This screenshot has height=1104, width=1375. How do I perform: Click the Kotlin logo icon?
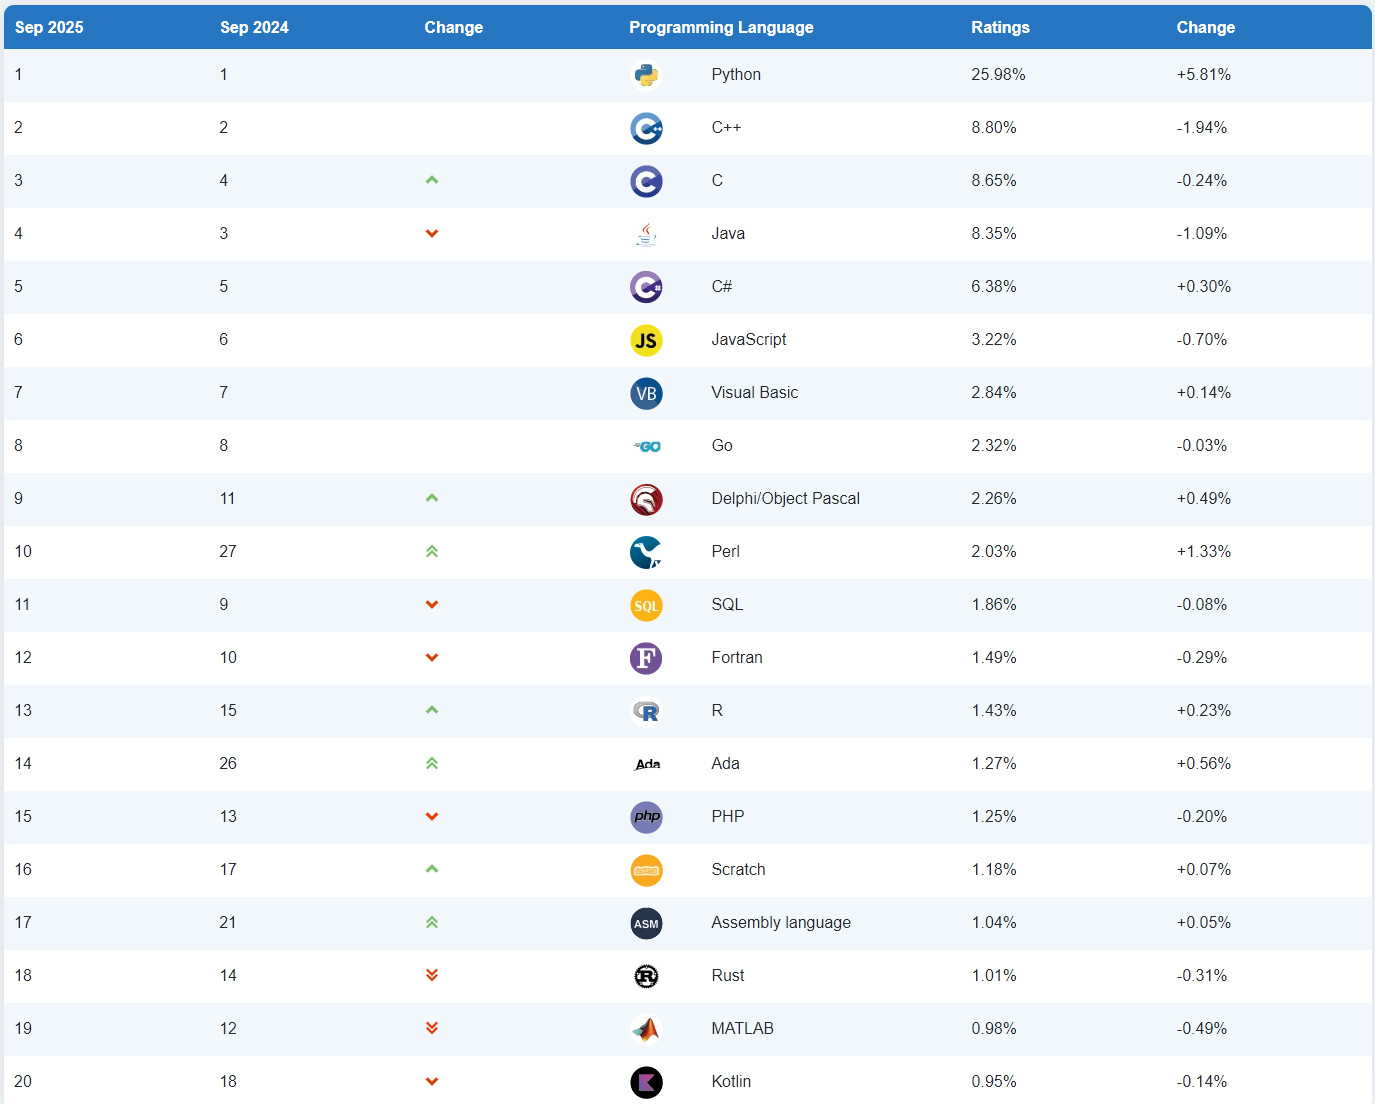tap(646, 1082)
